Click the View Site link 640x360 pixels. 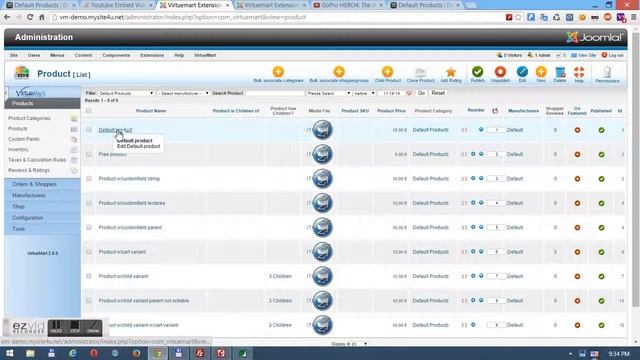tap(584, 55)
